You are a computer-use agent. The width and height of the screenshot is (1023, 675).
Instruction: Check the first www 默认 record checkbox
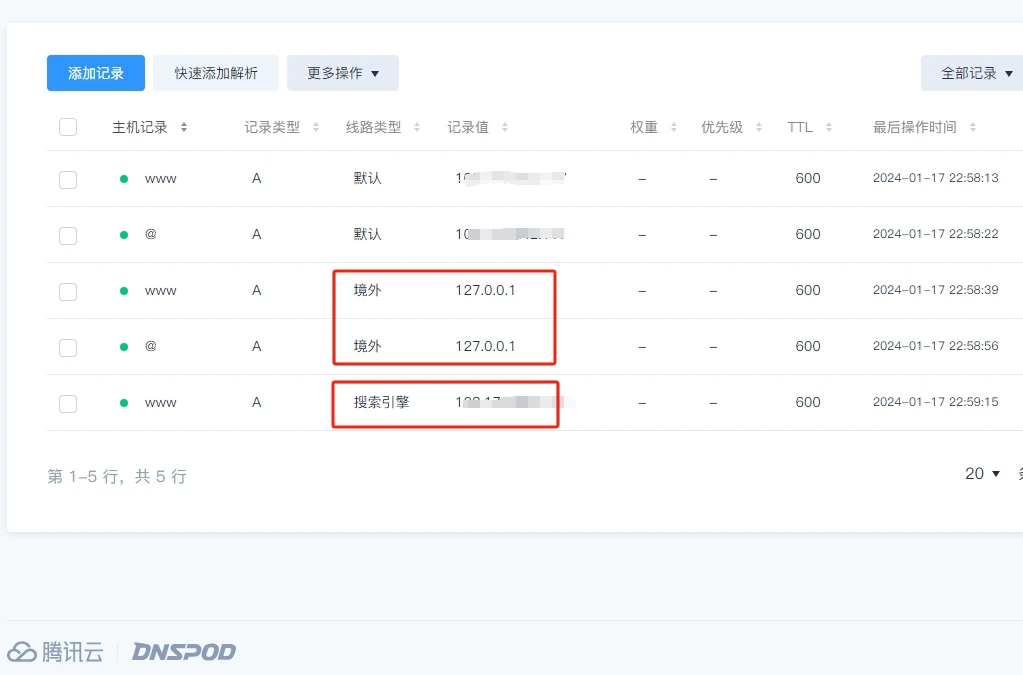[x=68, y=179]
